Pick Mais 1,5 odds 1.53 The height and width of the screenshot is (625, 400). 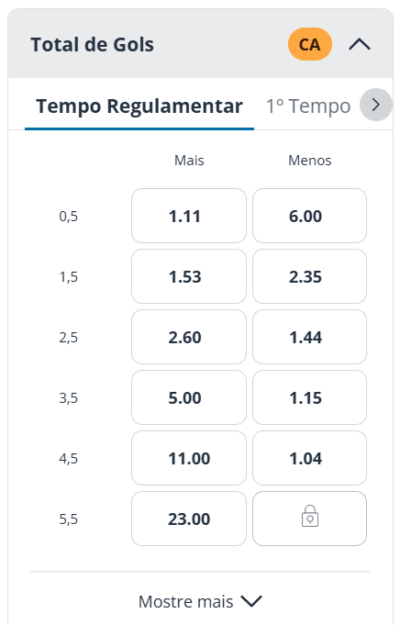tap(189, 276)
